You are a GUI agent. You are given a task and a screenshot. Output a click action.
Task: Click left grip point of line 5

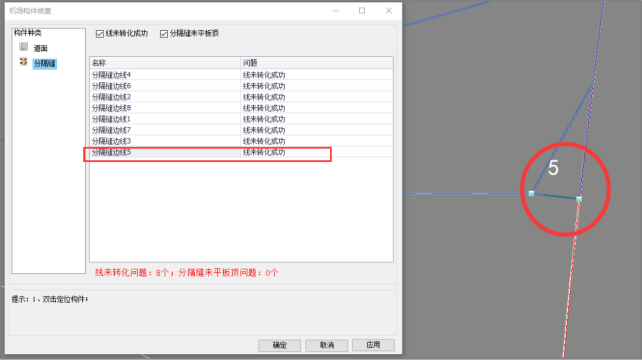coord(531,193)
